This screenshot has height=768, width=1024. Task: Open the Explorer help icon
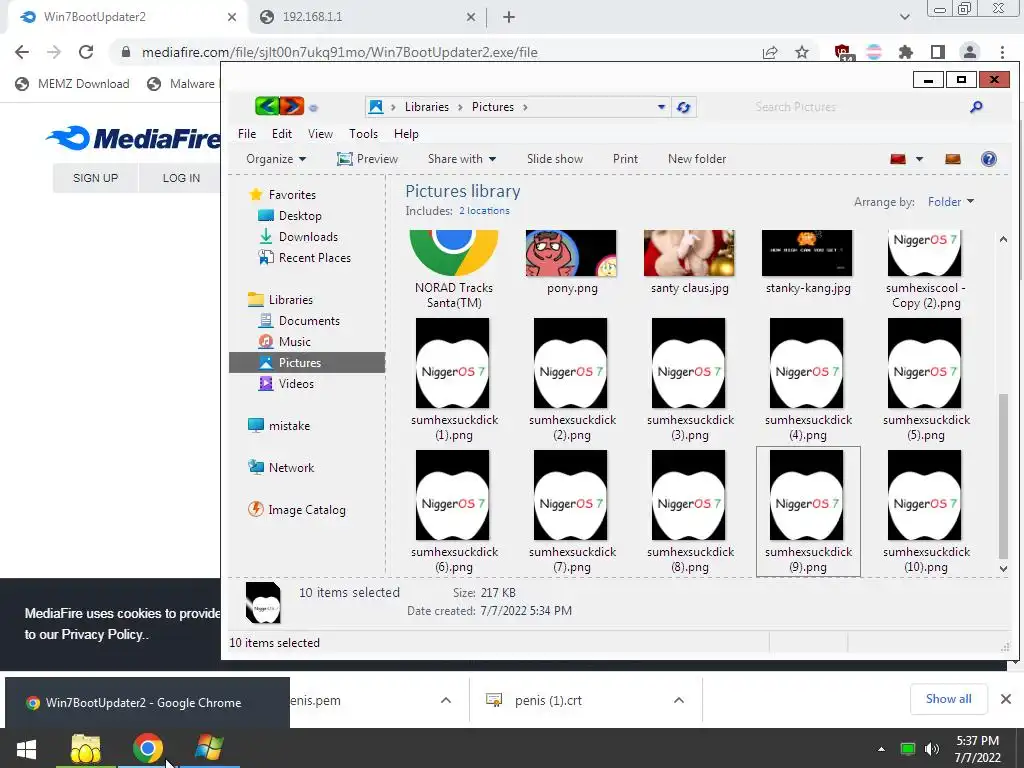tap(989, 159)
